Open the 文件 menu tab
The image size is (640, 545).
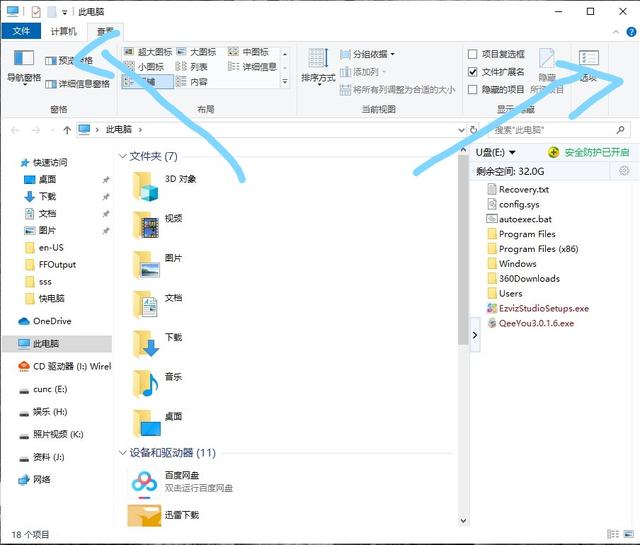(21, 31)
